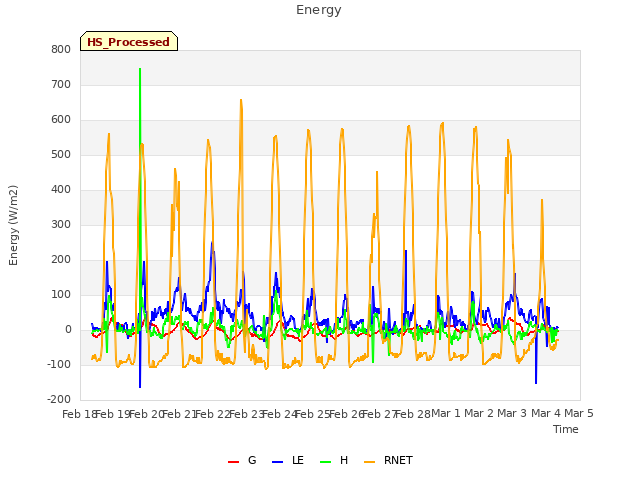Viewport: 640px width, 480px height.
Task: Click the 400 y-axis tick label
Action: 61,189
